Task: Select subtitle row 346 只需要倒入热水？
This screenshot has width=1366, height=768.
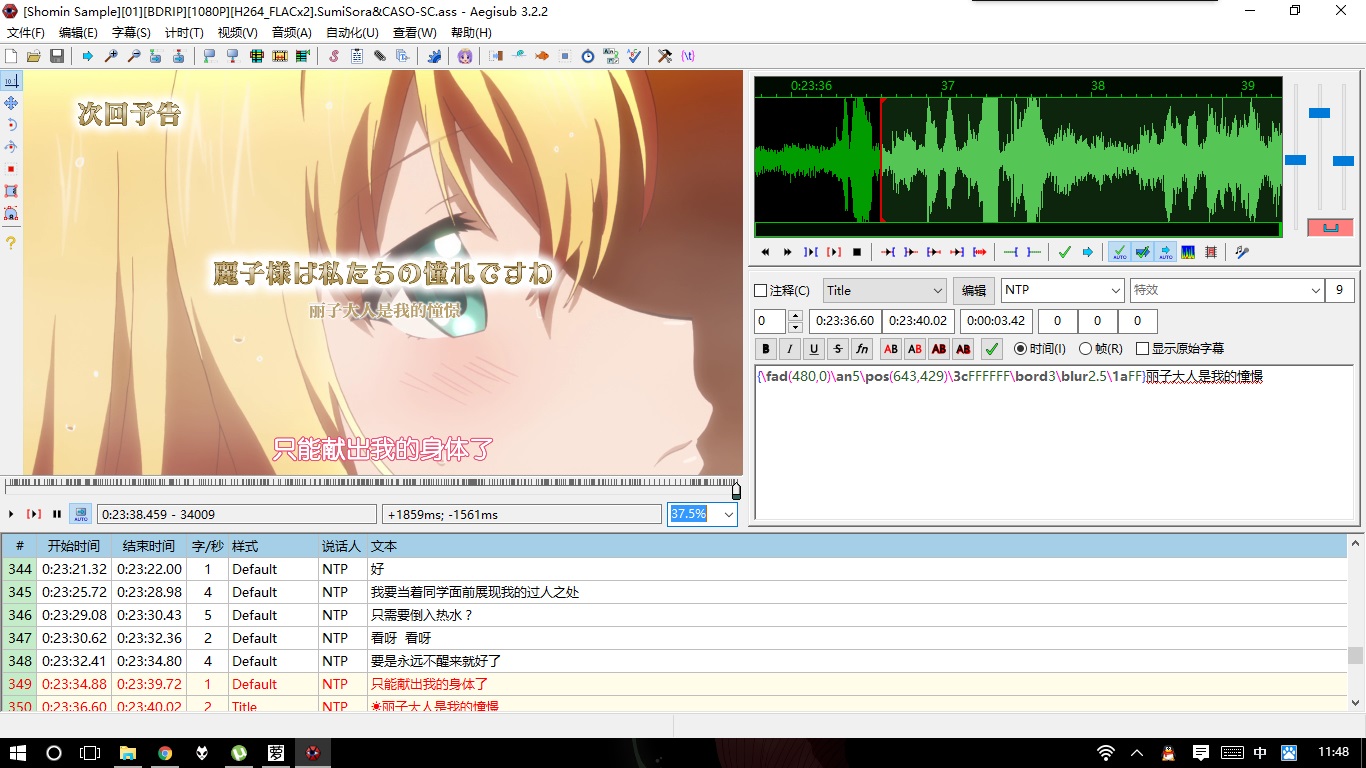Action: pyautogui.click(x=674, y=615)
